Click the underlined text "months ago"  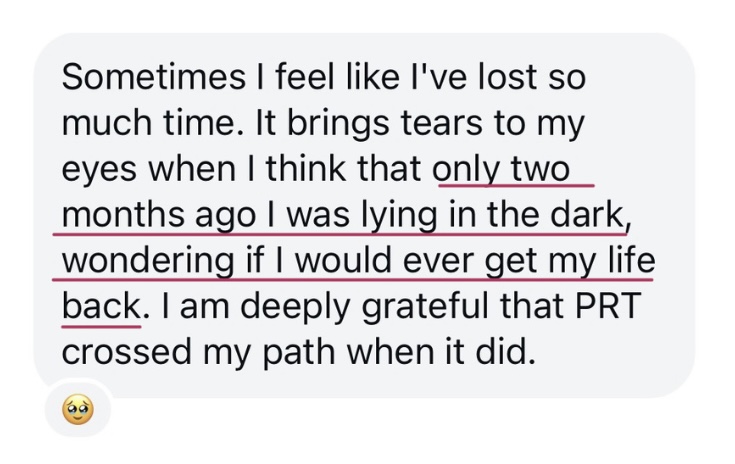click(x=159, y=216)
